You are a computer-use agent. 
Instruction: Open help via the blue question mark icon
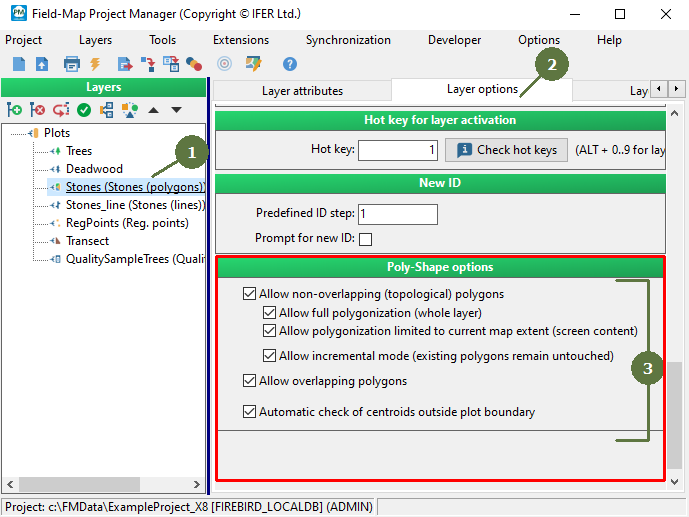[290, 64]
